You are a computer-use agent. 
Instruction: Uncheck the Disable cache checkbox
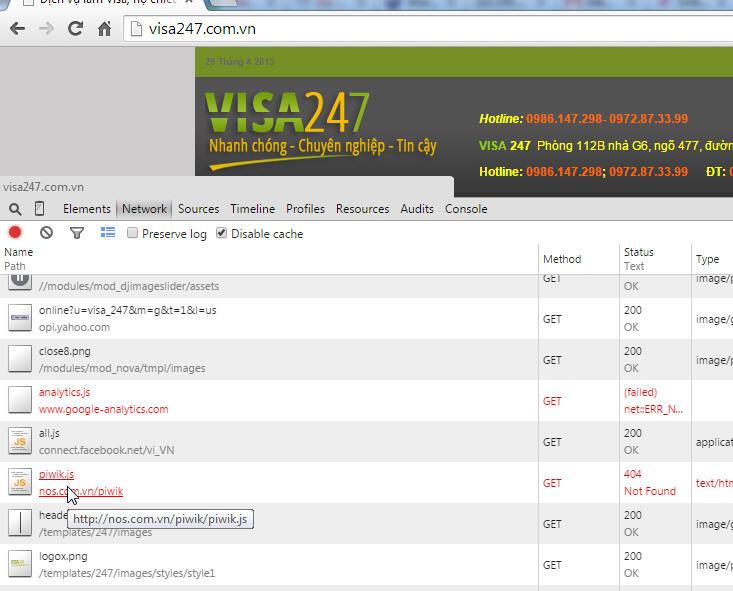pos(222,234)
